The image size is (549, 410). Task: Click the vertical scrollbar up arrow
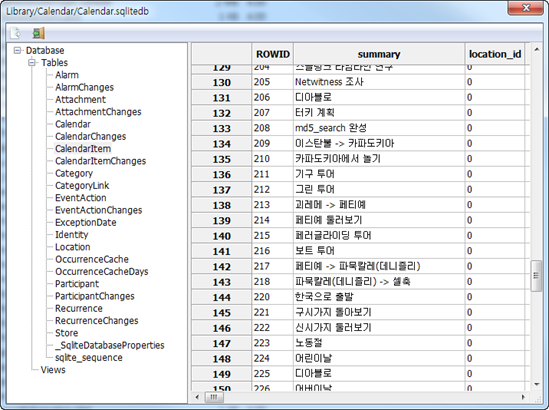pyautogui.click(x=537, y=50)
